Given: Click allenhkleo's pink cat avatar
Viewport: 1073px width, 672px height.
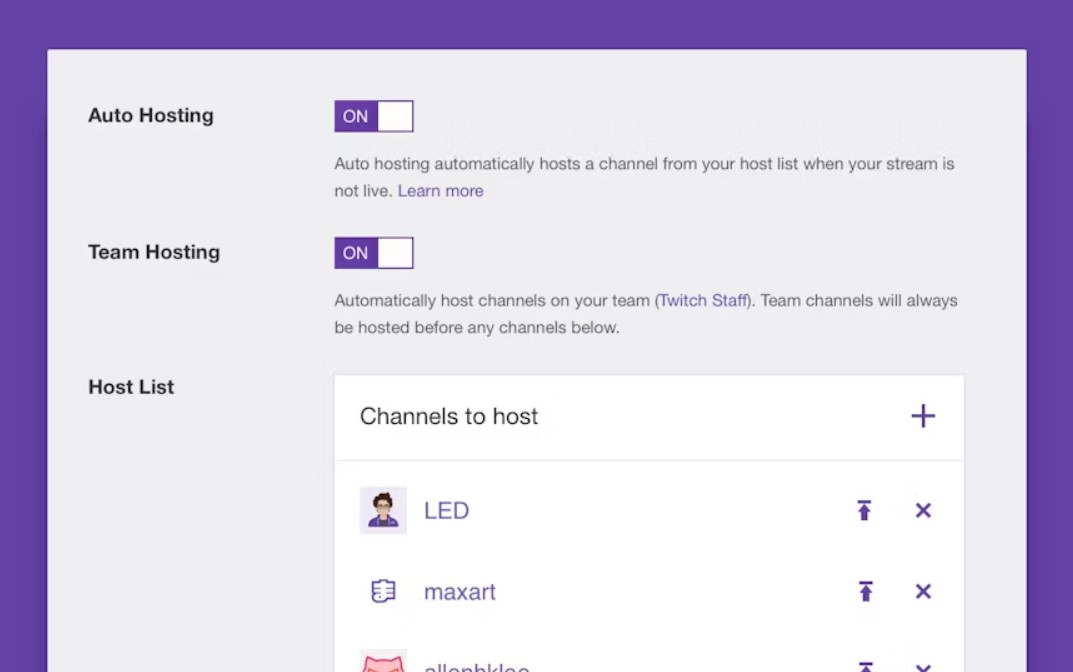Looking at the screenshot, I should point(383,664).
